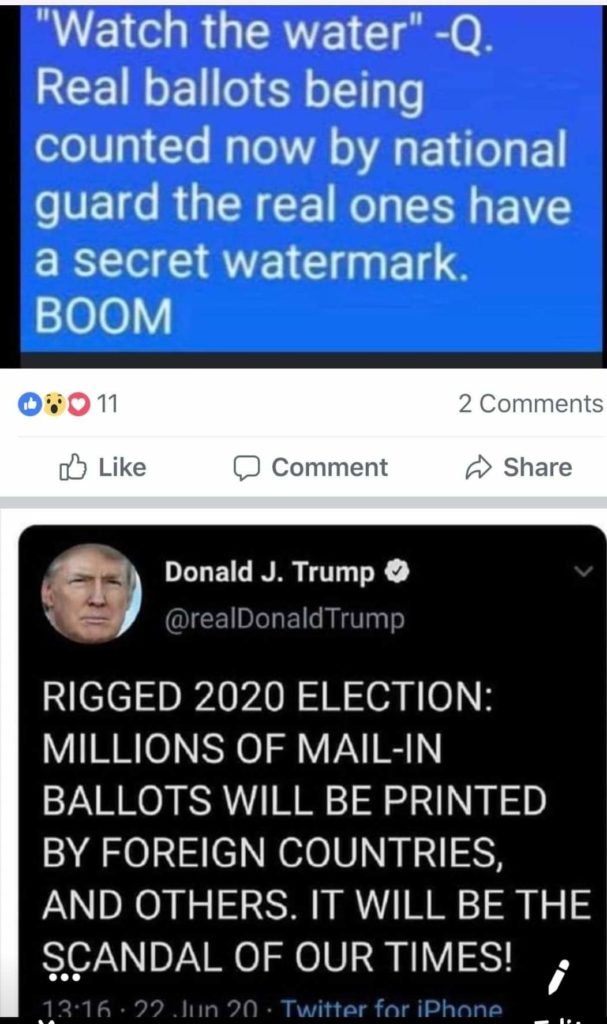The width and height of the screenshot is (607, 1024).
Task: Click the word BOOM in blue post
Action: click(x=105, y=315)
